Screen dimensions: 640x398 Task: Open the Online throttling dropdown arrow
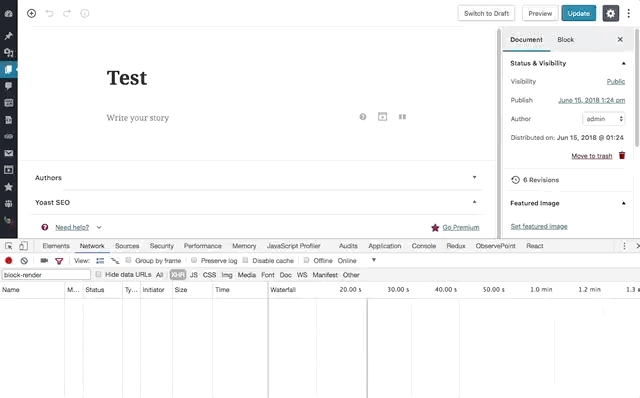click(373, 260)
